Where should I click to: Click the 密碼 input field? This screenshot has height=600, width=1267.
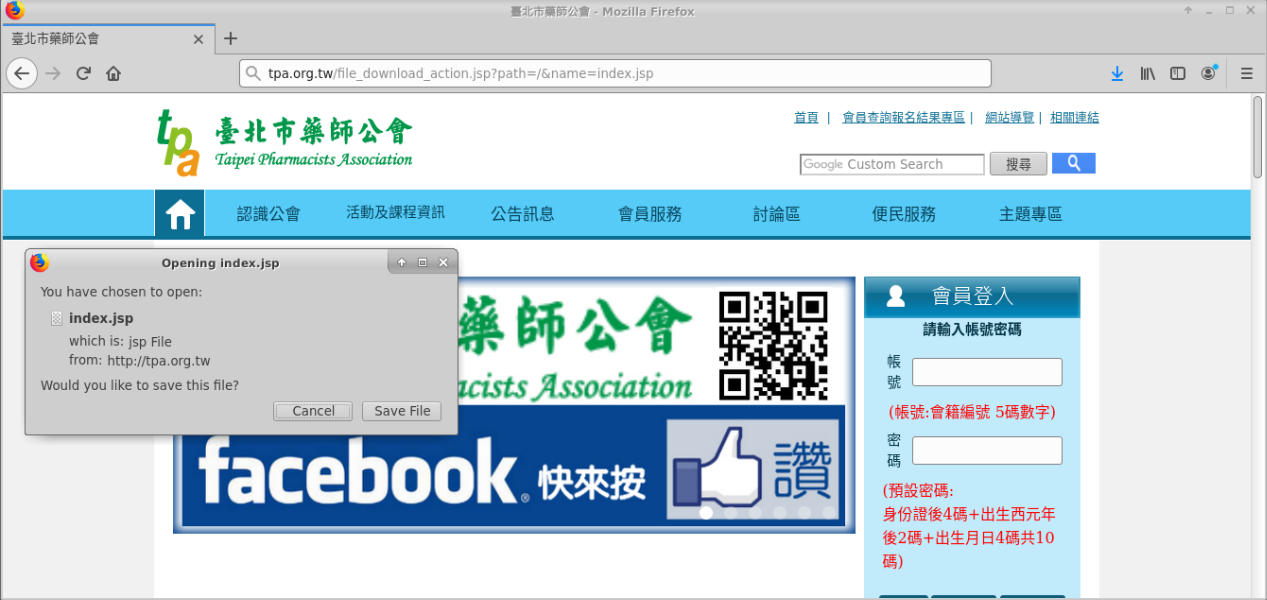tap(987, 450)
